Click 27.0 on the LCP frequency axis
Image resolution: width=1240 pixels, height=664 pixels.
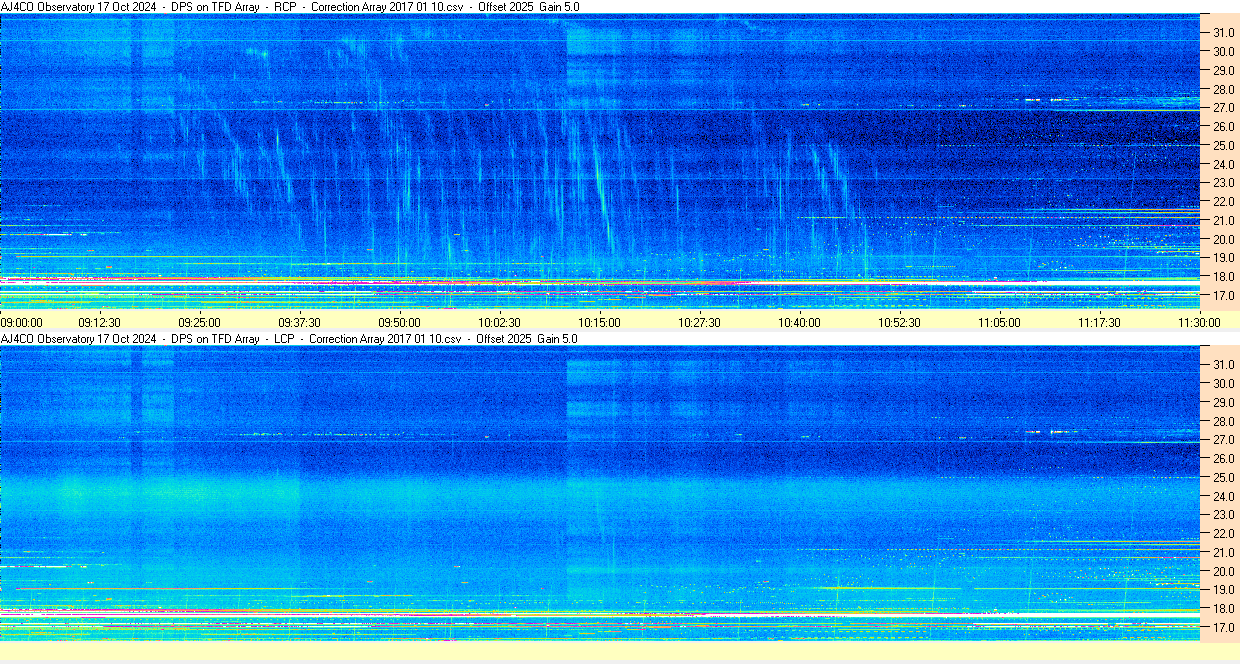(x=1224, y=439)
